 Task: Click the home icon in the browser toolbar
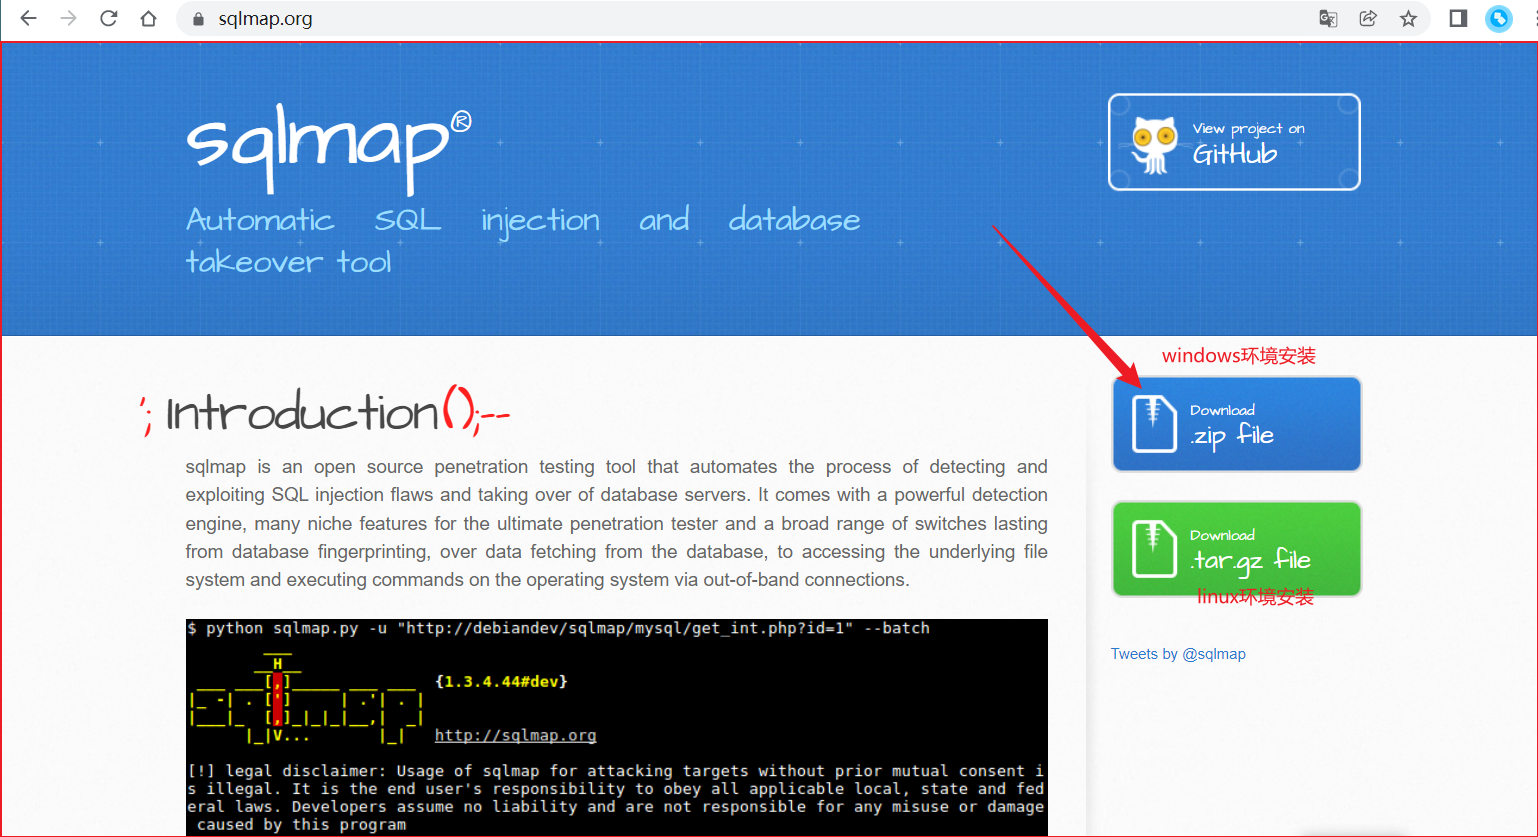[x=148, y=18]
